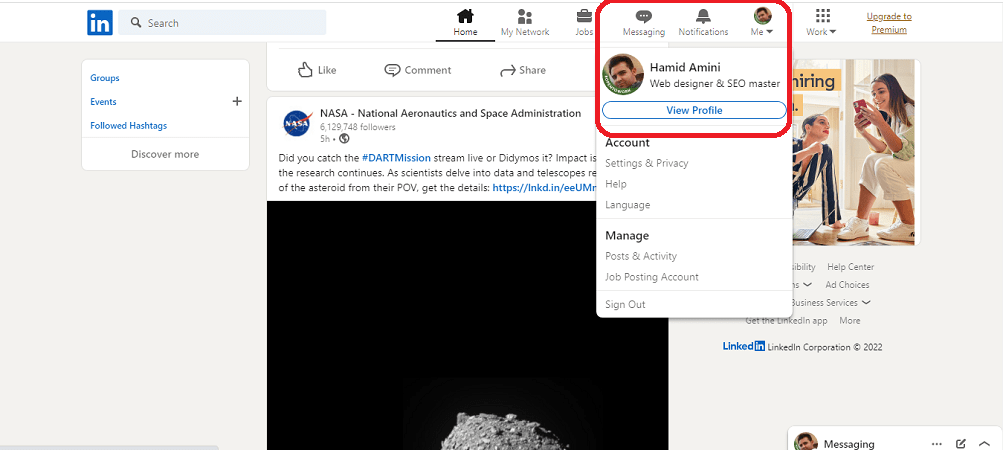Open Settings & Privacy

647,163
